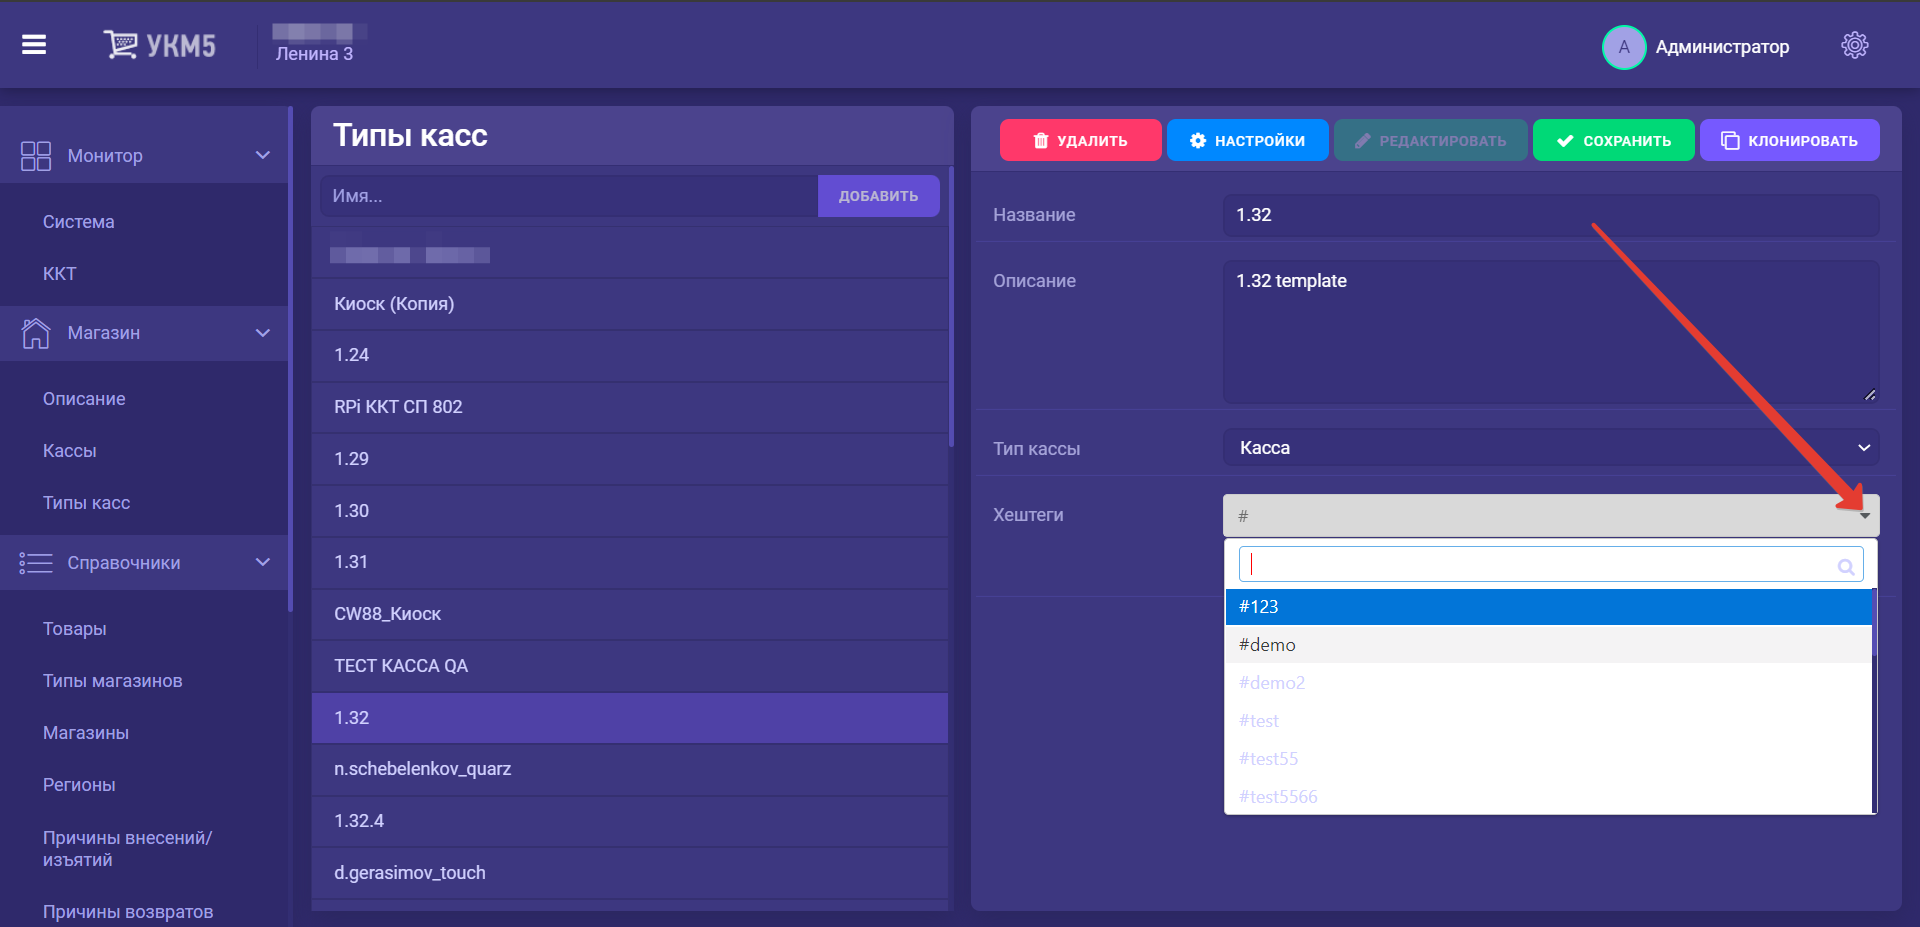
Task: Click the search magnifier in hashtag dropdown
Action: [1846, 567]
